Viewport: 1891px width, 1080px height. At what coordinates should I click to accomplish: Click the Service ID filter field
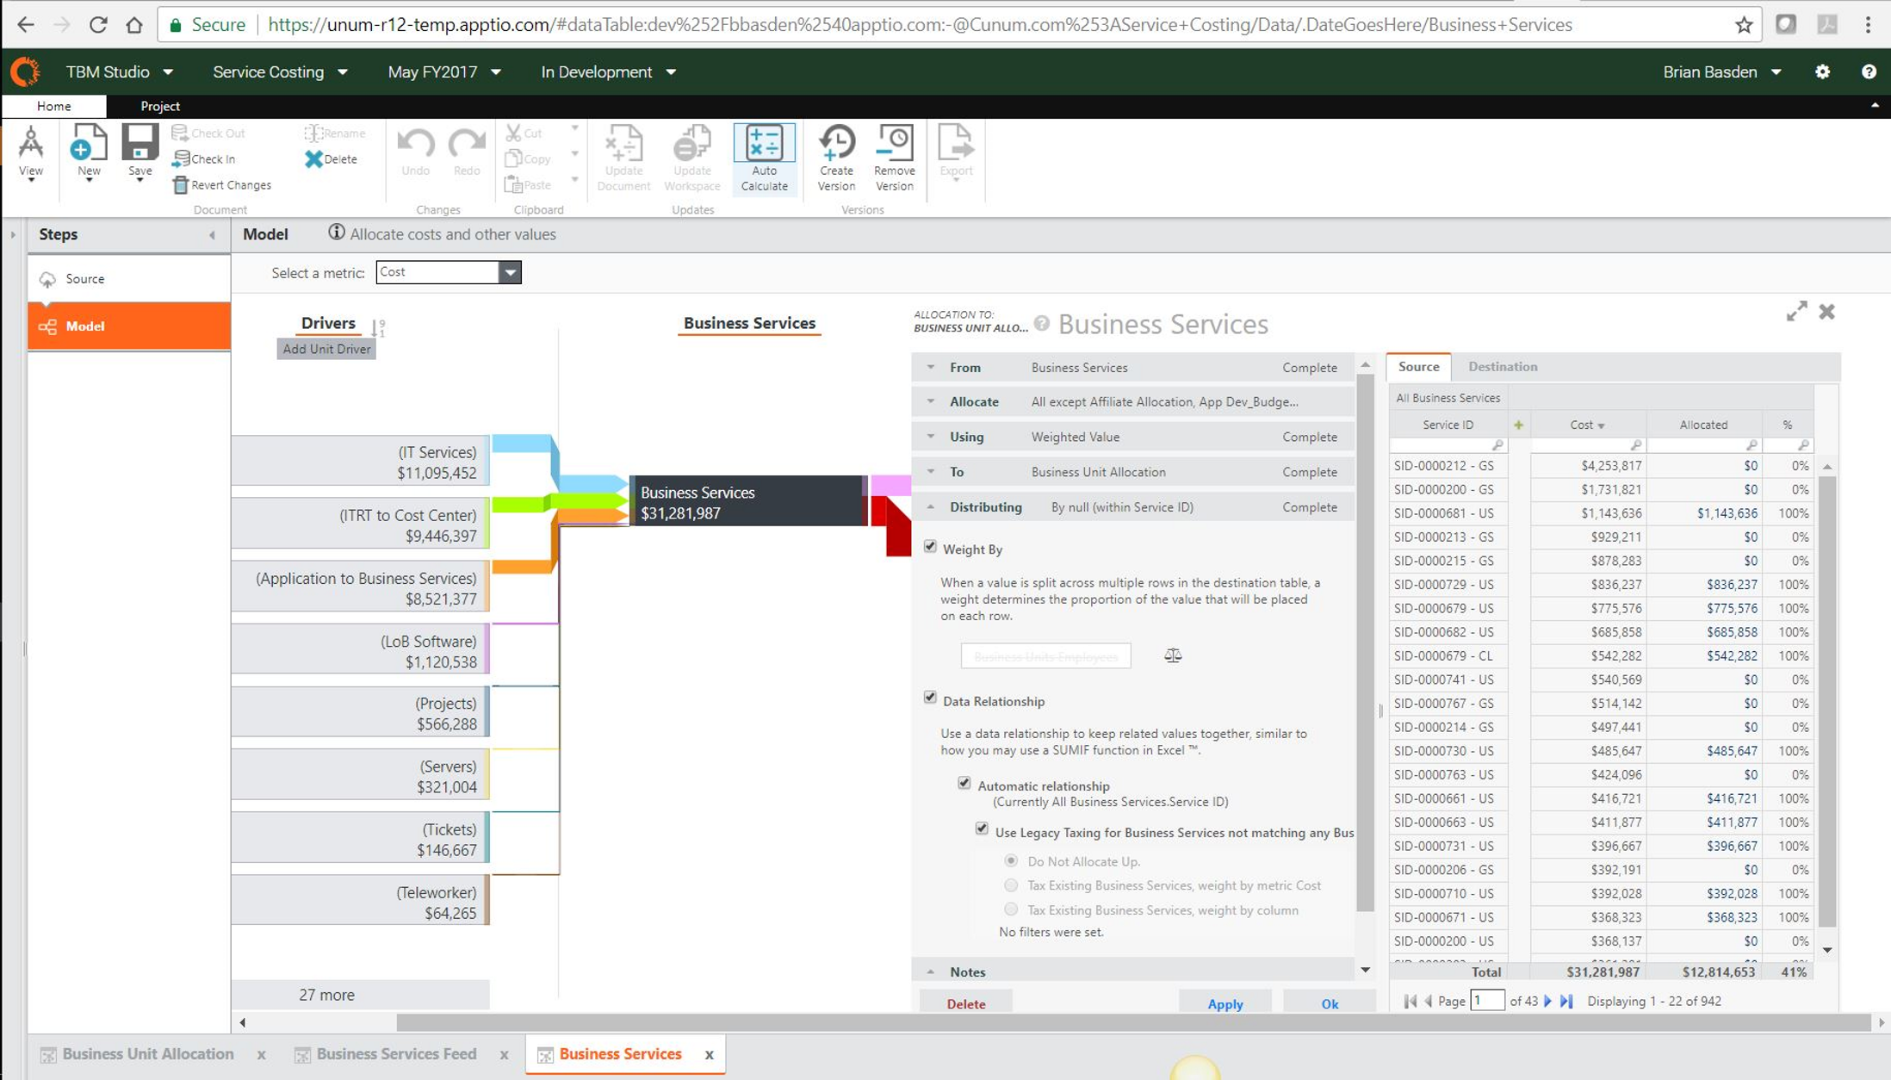click(1448, 445)
